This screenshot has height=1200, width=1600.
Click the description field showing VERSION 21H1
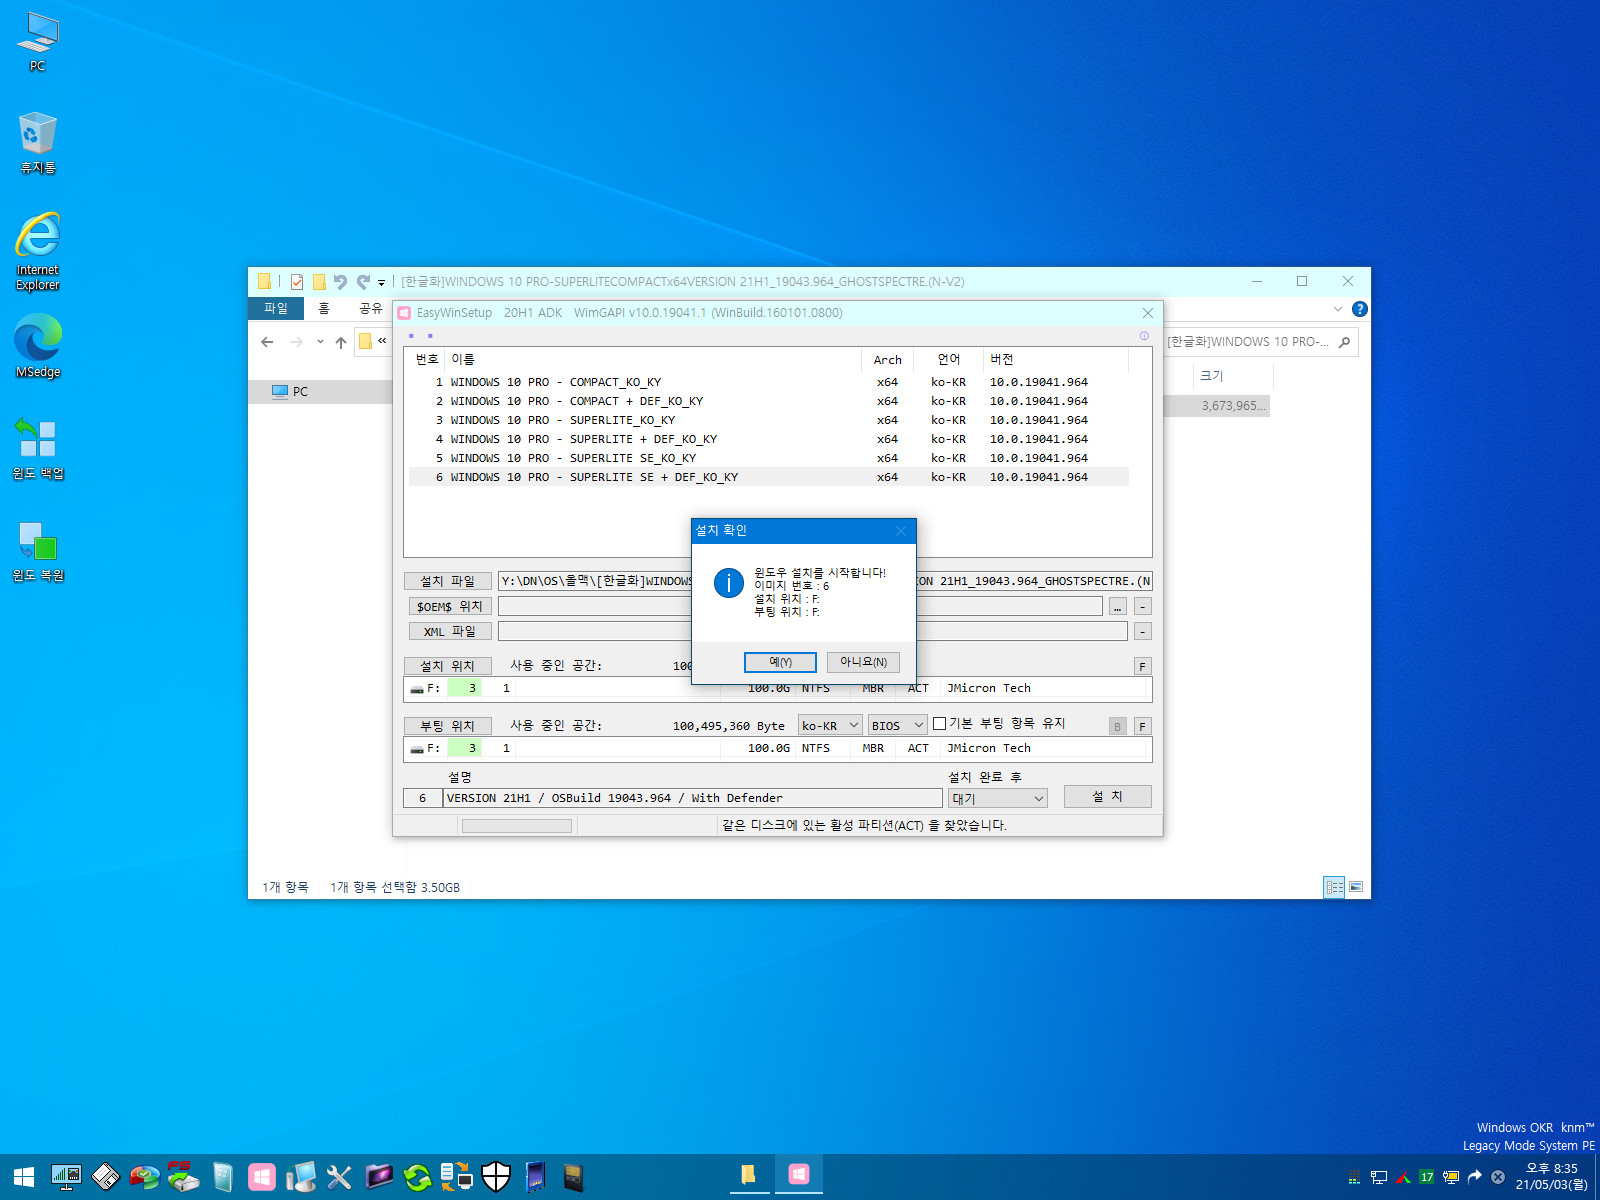coord(692,798)
